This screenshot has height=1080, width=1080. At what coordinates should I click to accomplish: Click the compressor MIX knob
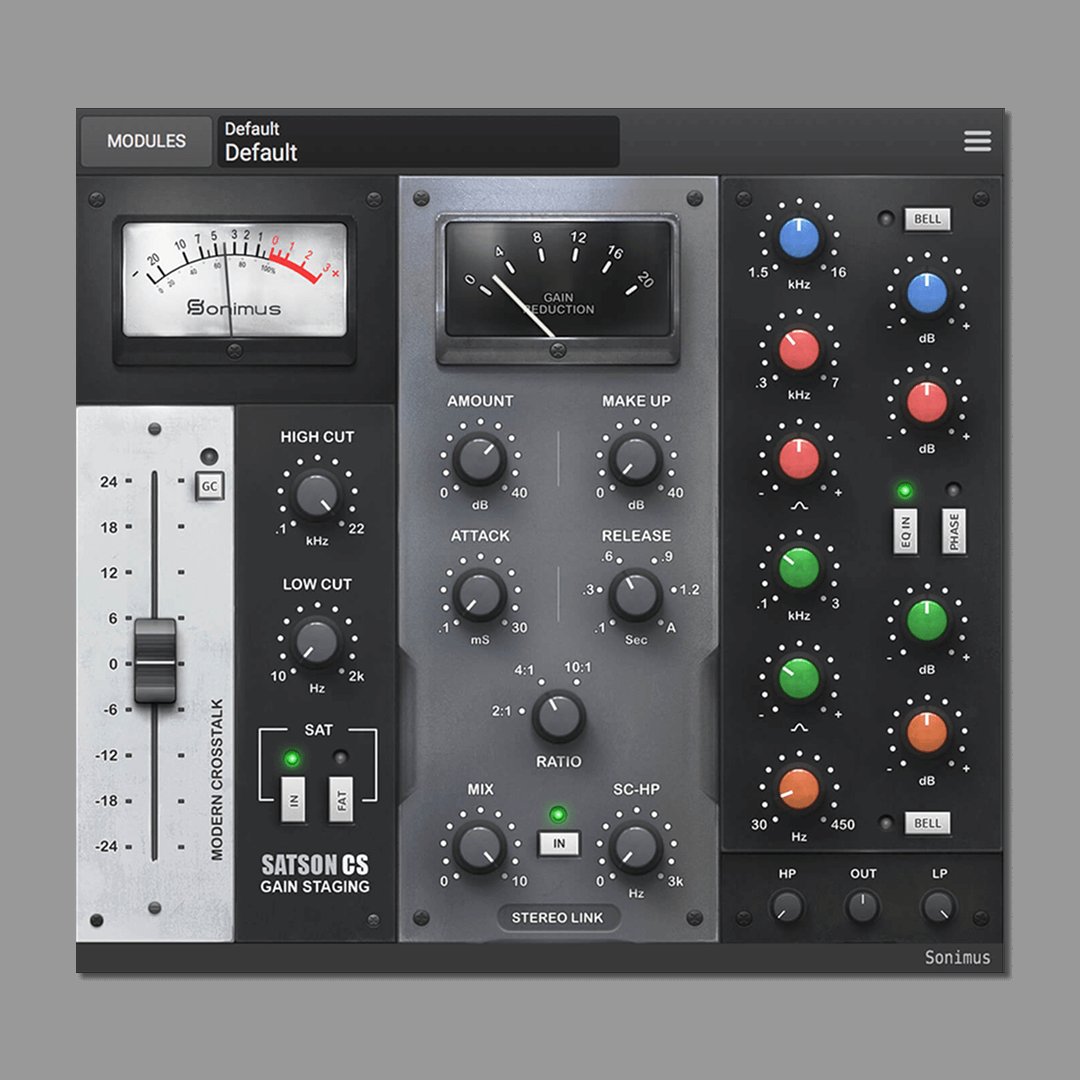pyautogui.click(x=479, y=848)
